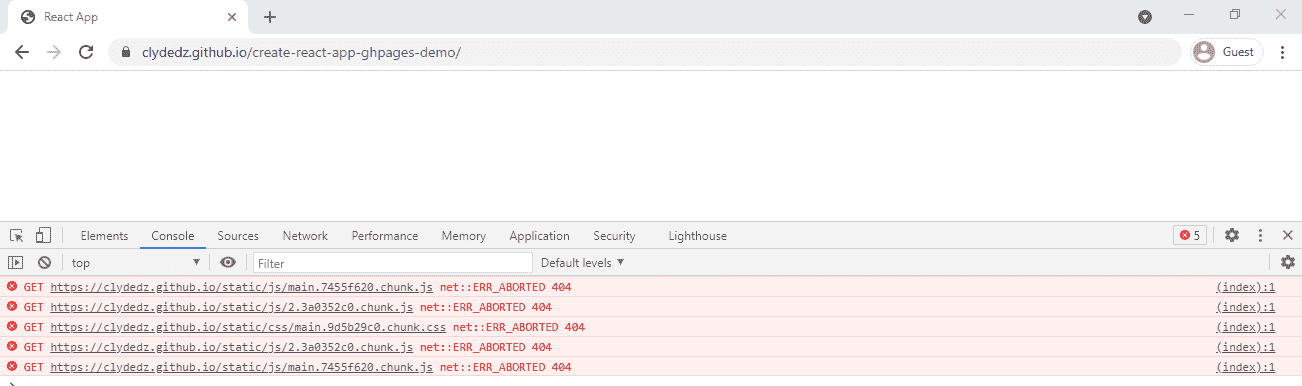Screen dimensions: 1302x386
Task: Click the globe favicon on React App tab
Action: pos(28,17)
